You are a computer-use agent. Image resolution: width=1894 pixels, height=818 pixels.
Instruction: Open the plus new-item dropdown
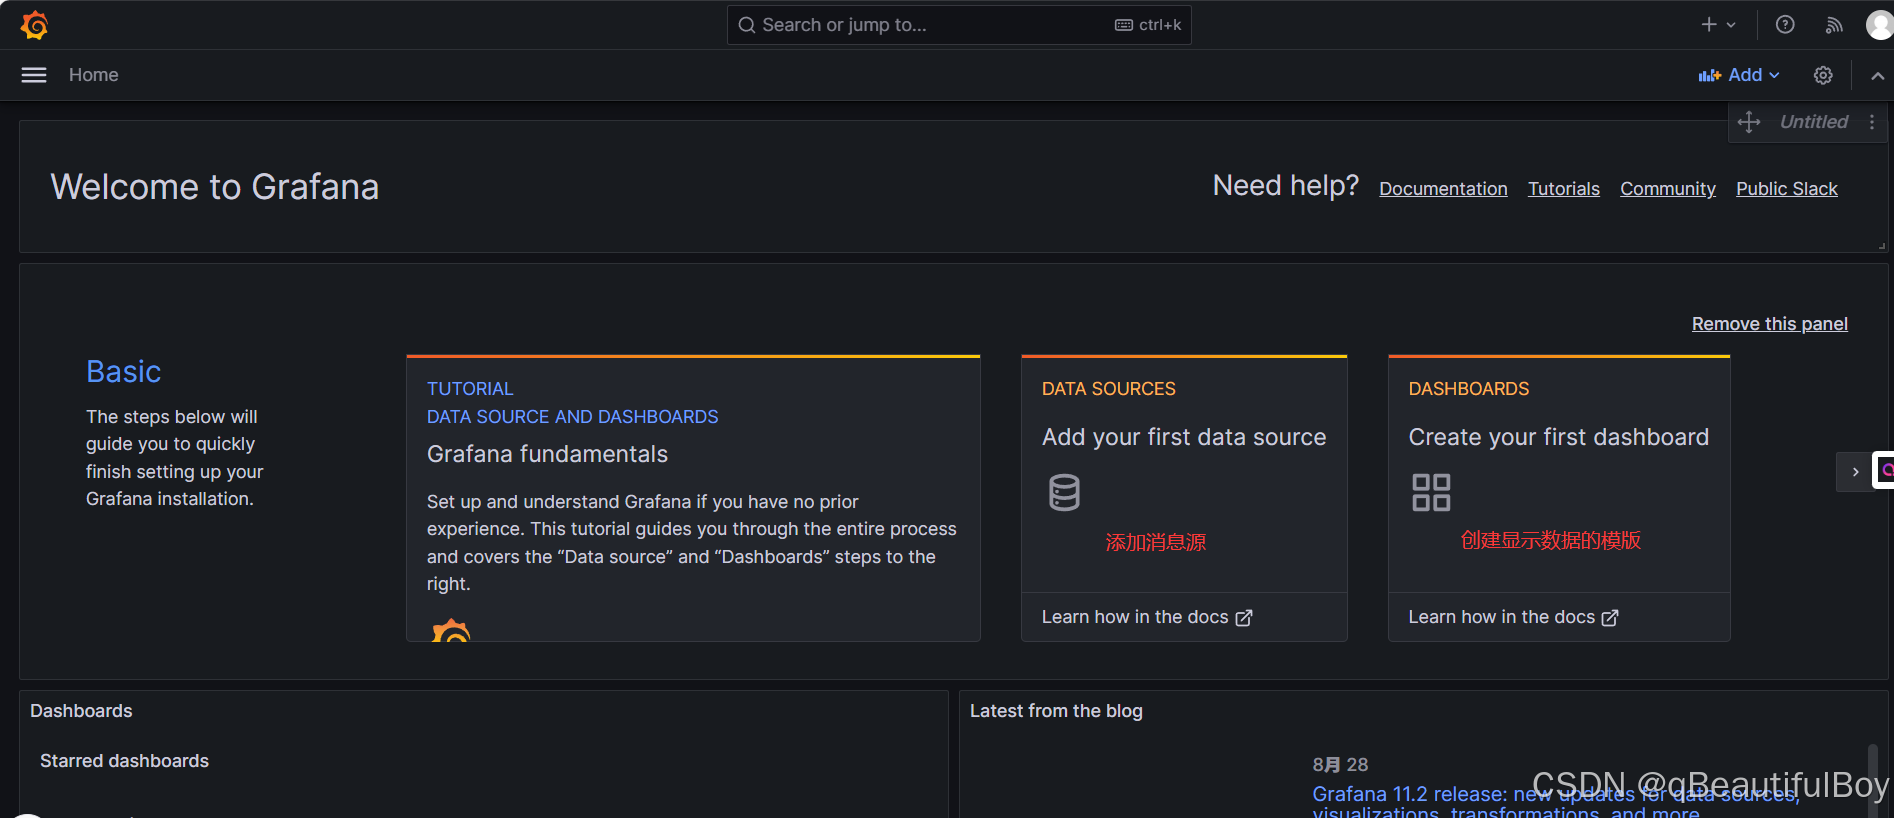pos(1718,25)
